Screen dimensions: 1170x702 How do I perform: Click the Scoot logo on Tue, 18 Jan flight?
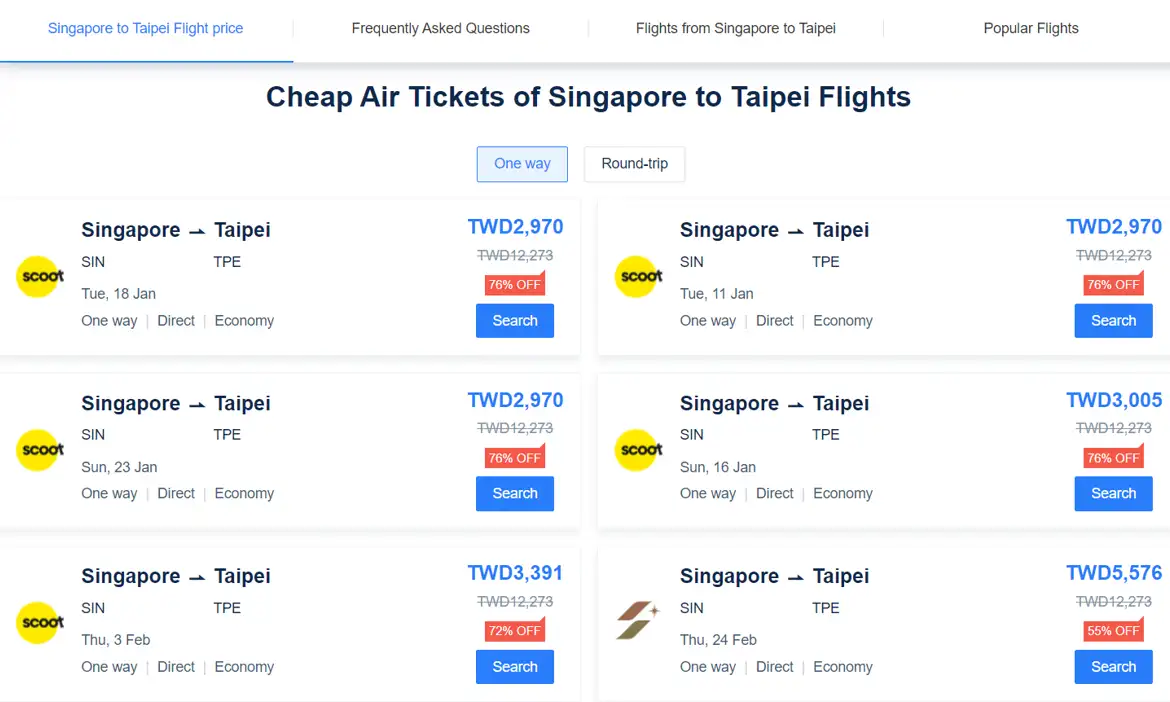[x=40, y=277]
